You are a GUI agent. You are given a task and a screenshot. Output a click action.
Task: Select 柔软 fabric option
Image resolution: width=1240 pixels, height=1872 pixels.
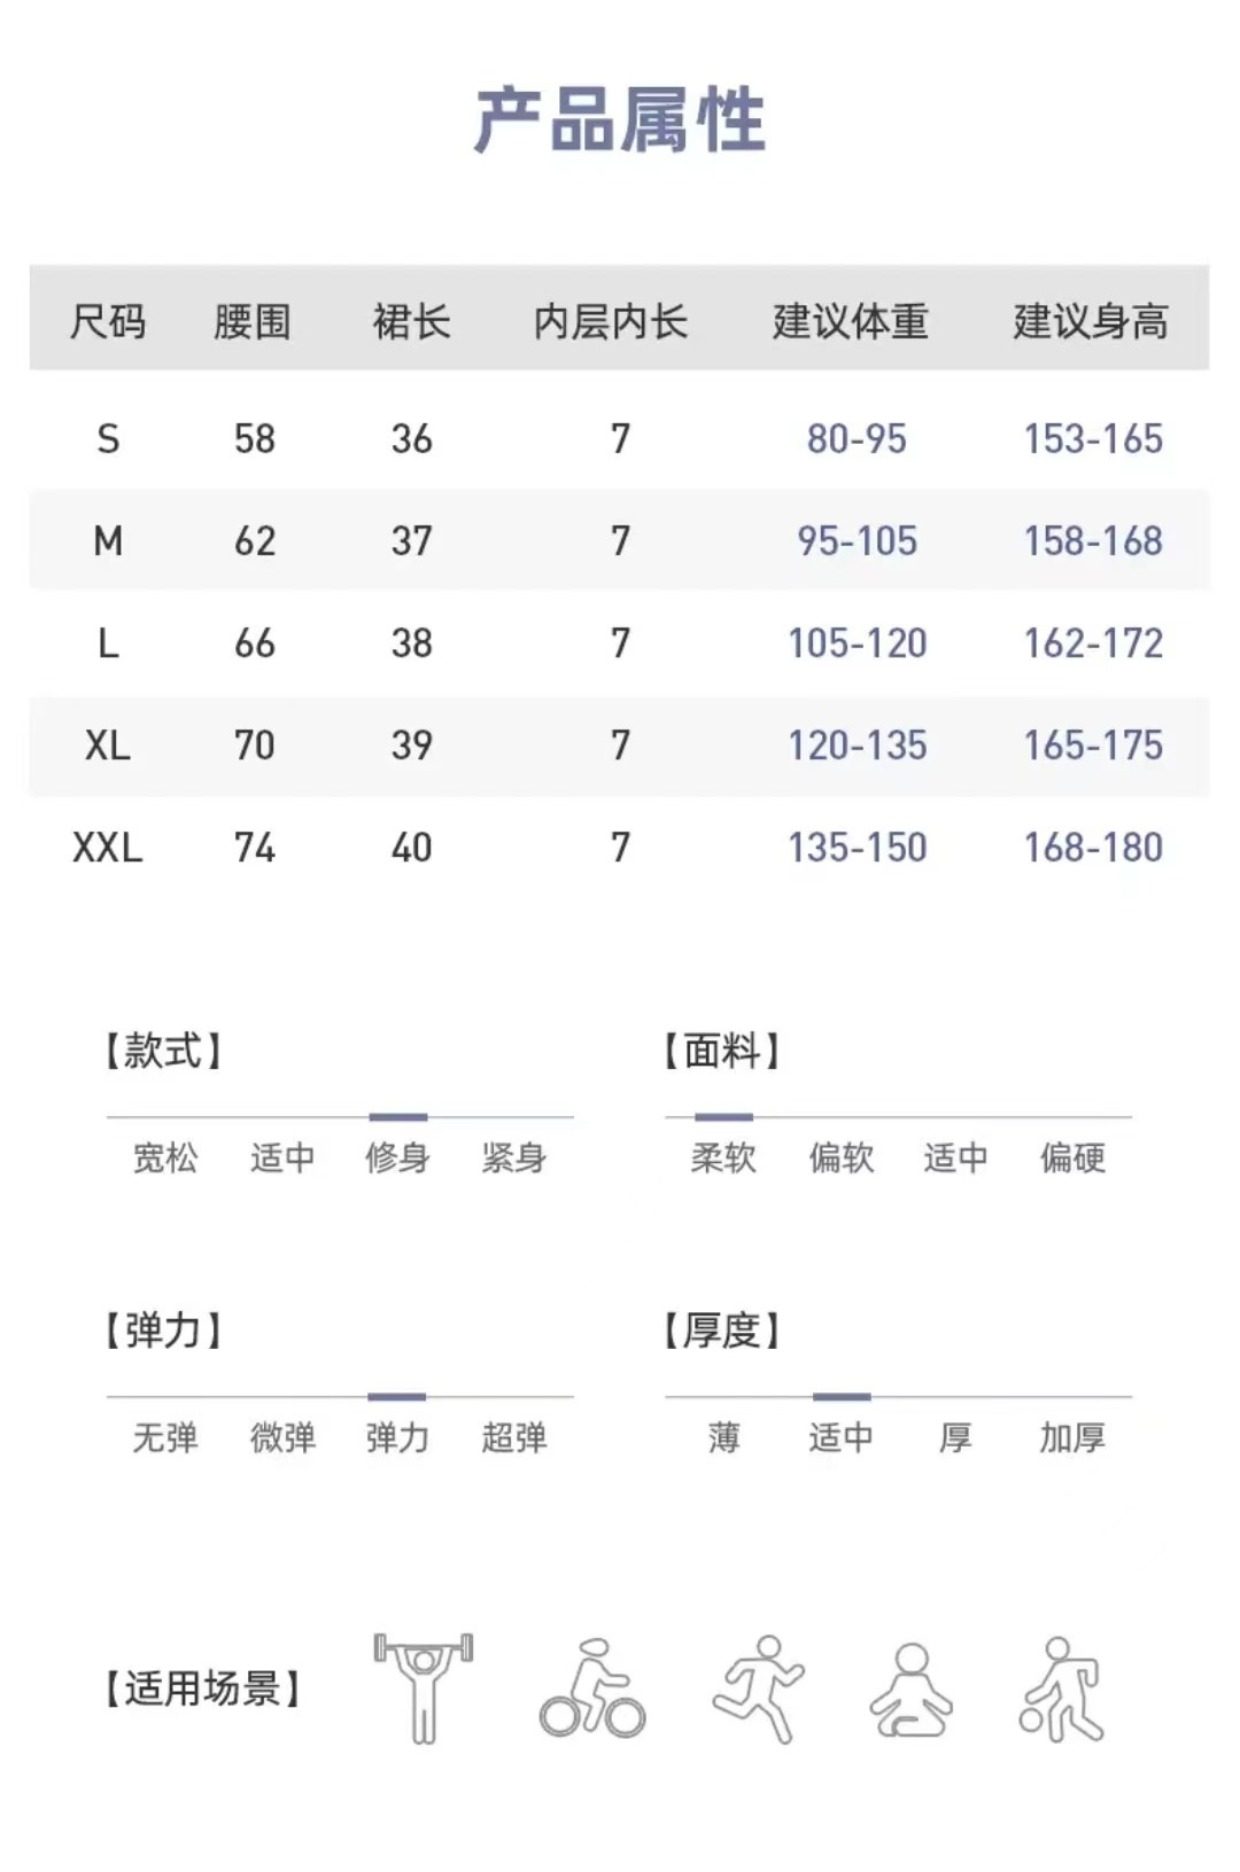[723, 1158]
